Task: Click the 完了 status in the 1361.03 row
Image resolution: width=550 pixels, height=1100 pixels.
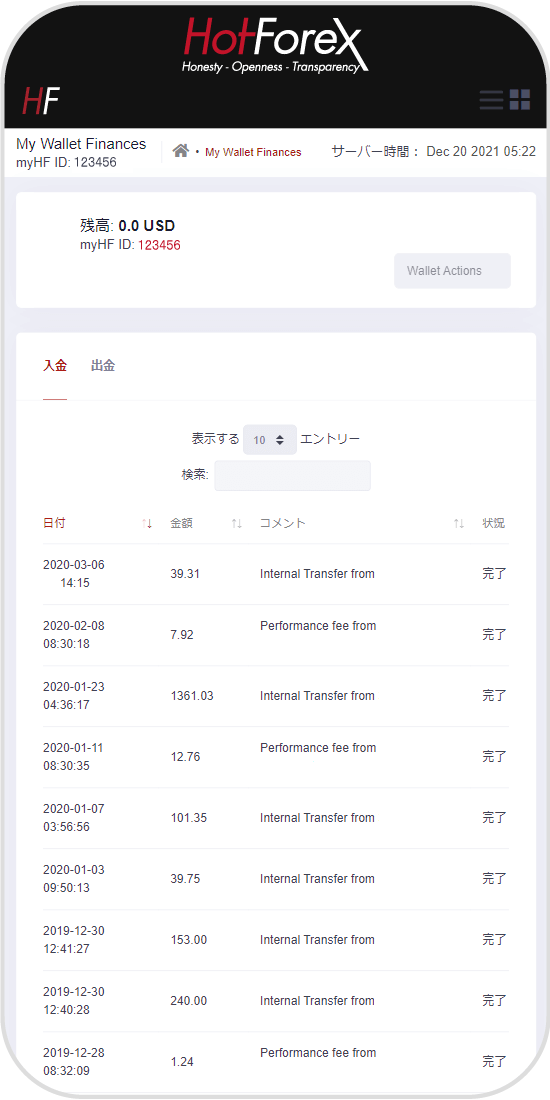Action: click(x=494, y=696)
